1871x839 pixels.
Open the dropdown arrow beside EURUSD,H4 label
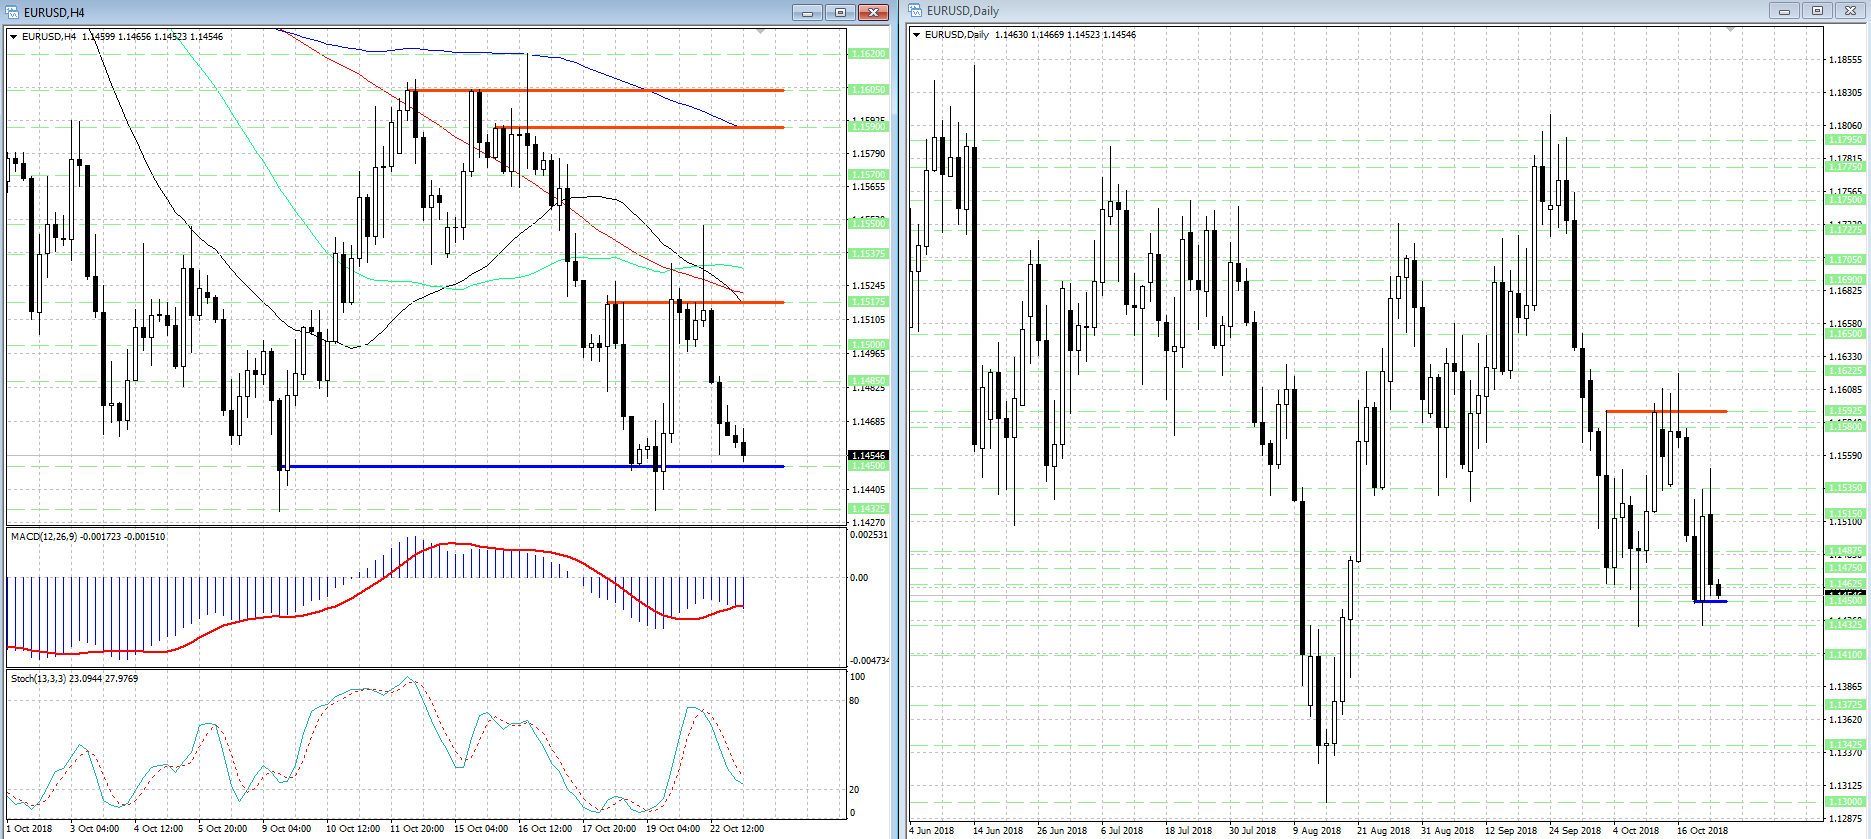click(14, 37)
